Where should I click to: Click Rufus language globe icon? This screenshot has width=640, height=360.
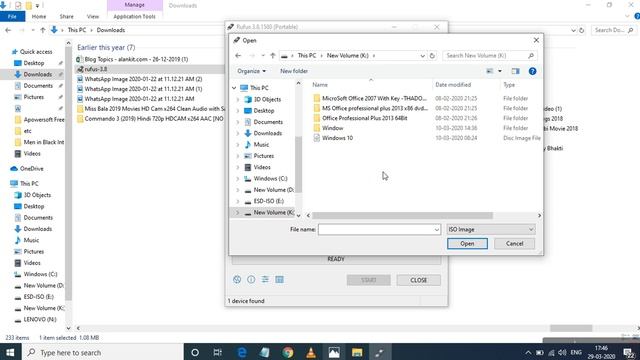coord(237,280)
